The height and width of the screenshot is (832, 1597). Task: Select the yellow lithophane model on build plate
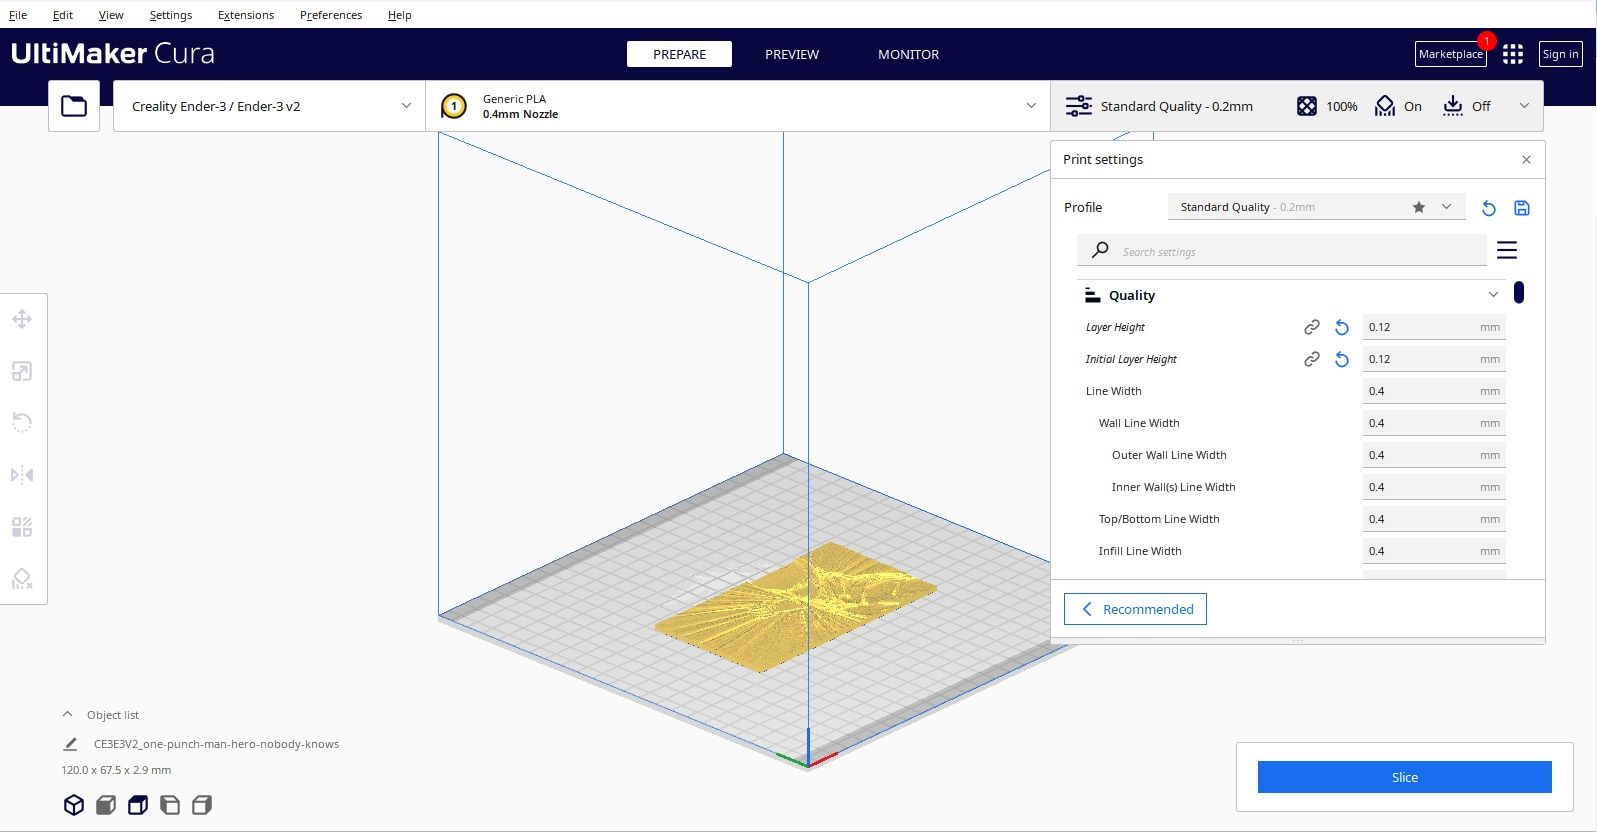point(795,608)
